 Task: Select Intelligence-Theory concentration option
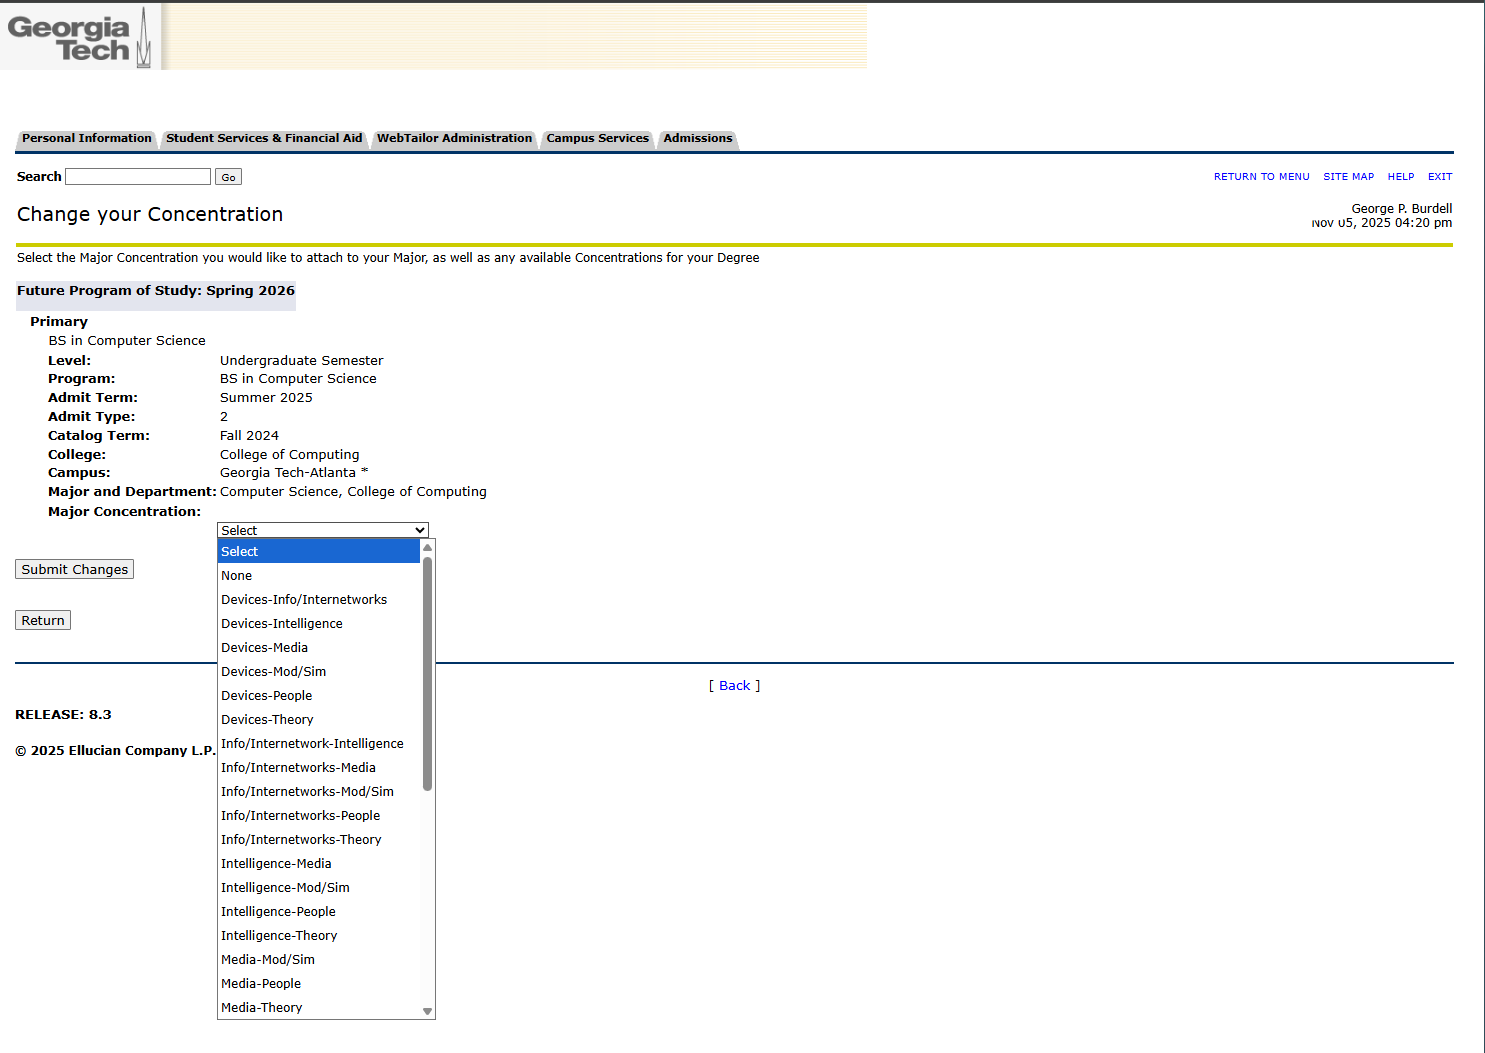(x=279, y=936)
